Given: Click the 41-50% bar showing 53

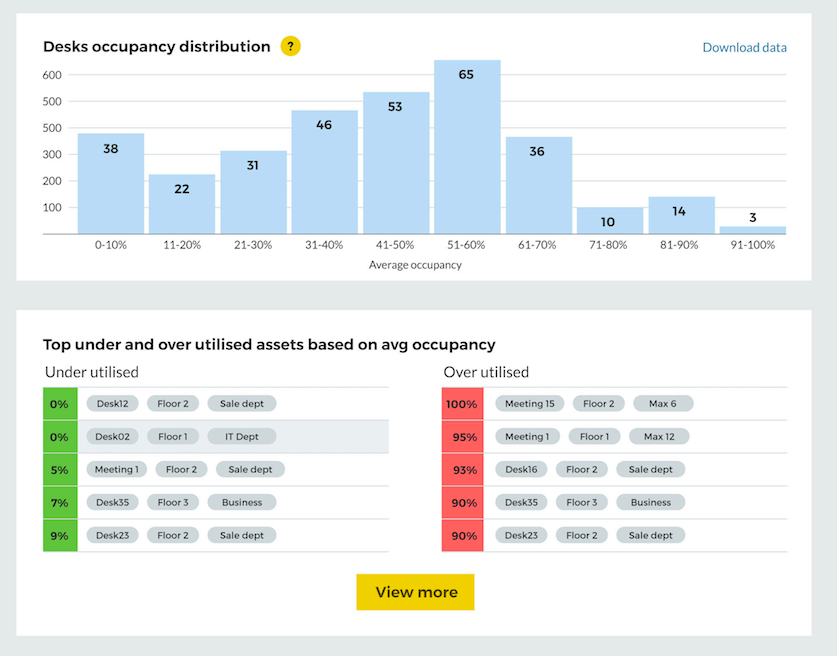Looking at the screenshot, I should click(396, 160).
